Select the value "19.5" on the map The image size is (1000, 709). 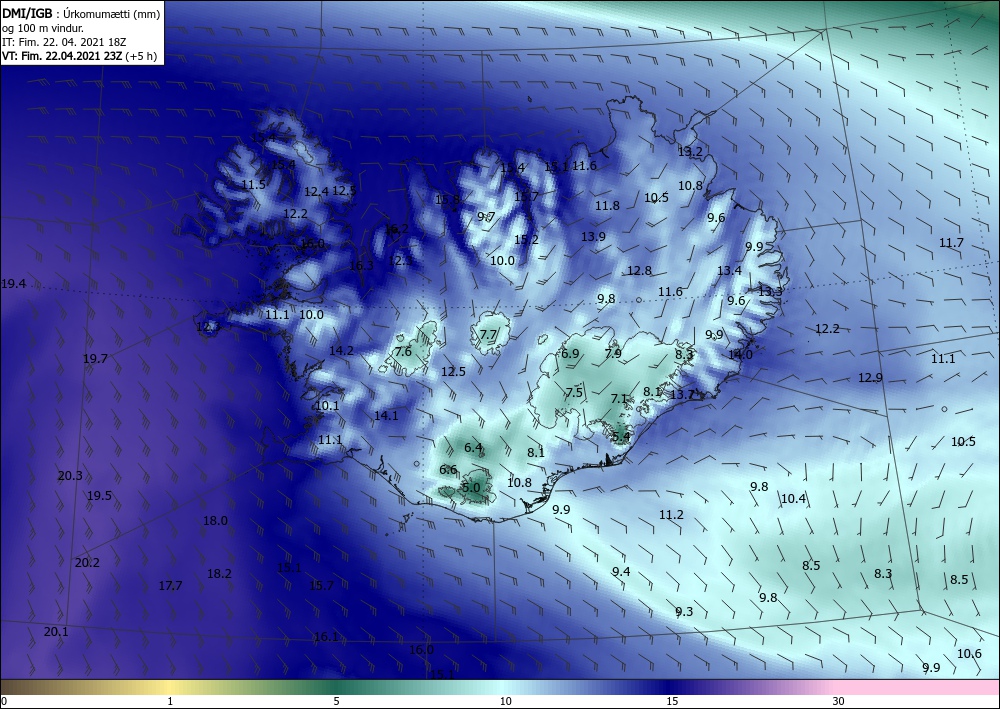(99, 496)
